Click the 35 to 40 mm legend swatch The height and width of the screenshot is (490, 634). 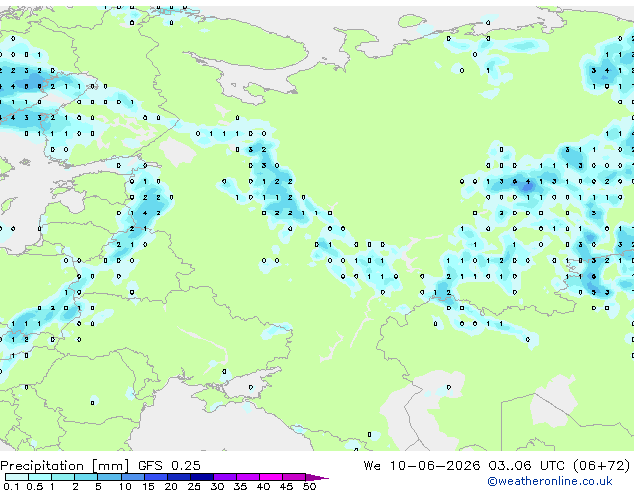click(248, 477)
